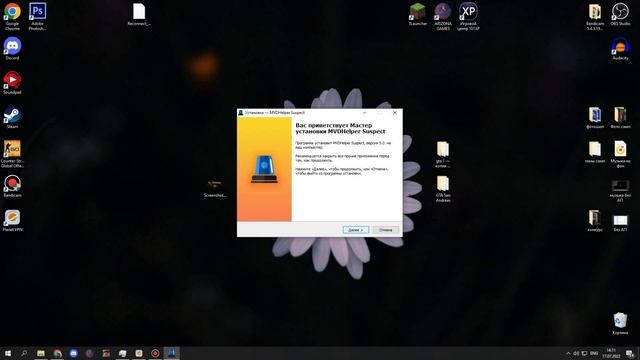Open Discord desktop shortcut

point(12,49)
